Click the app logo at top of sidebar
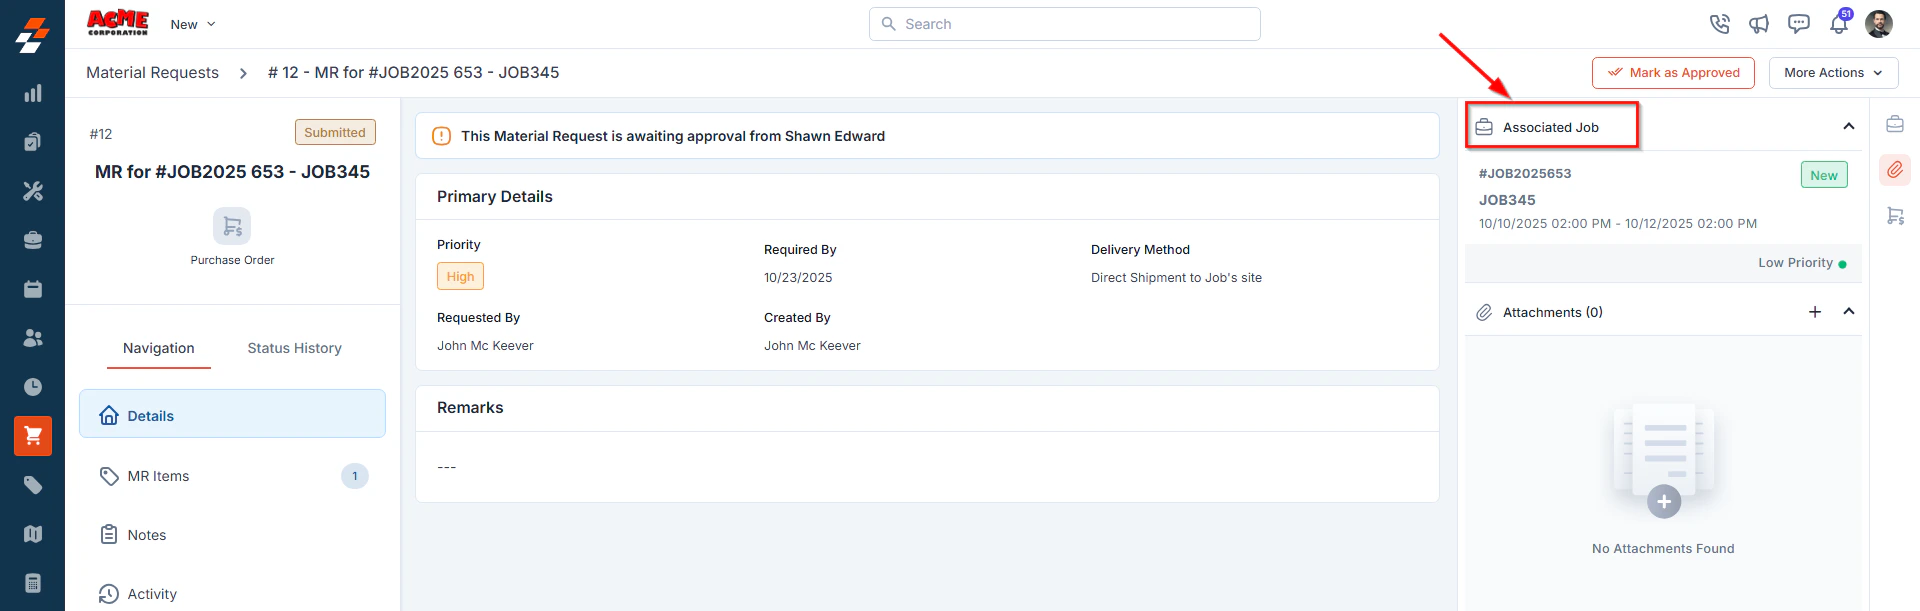The image size is (1920, 611). click(x=32, y=35)
